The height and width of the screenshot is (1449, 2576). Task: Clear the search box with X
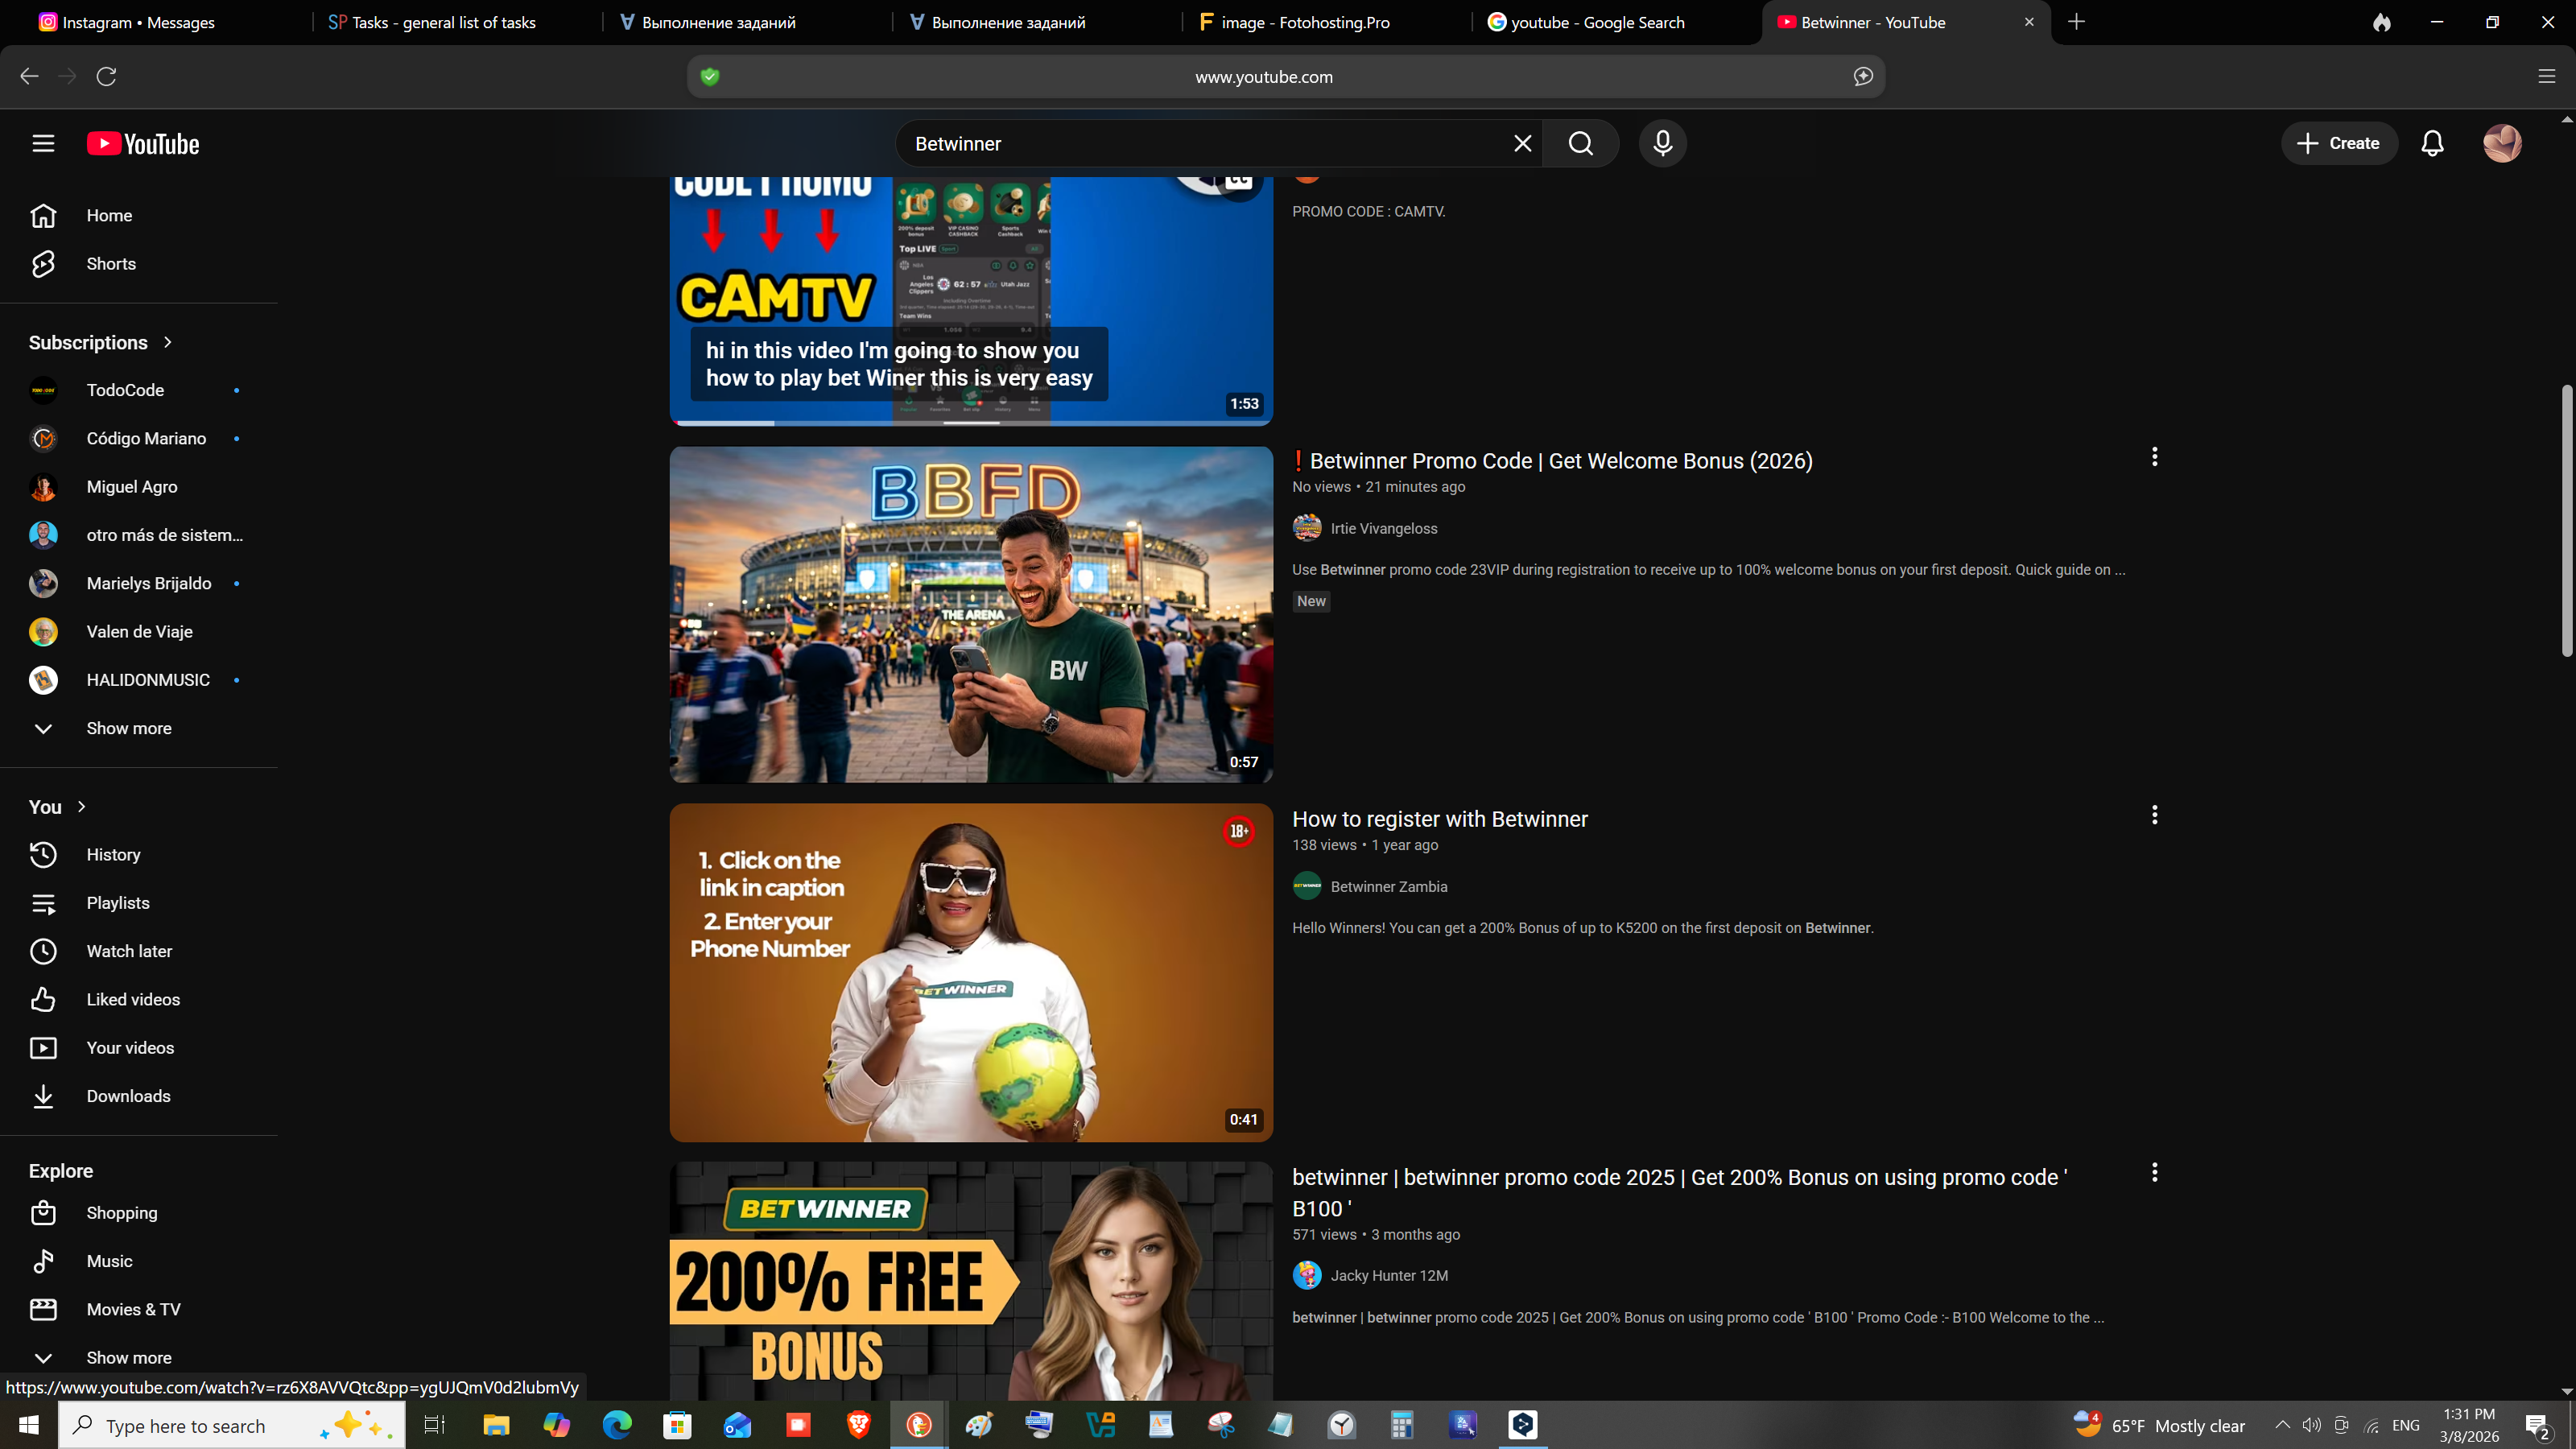(x=1522, y=143)
